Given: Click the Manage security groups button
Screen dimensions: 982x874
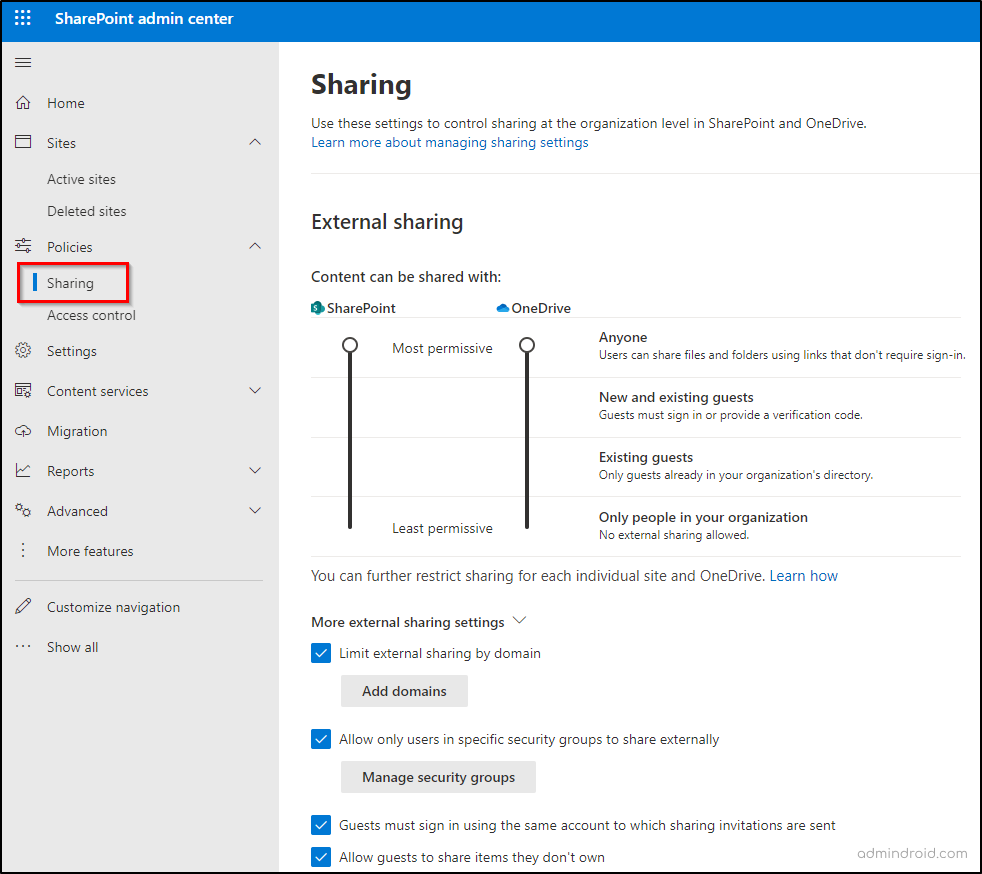Looking at the screenshot, I should point(438,777).
